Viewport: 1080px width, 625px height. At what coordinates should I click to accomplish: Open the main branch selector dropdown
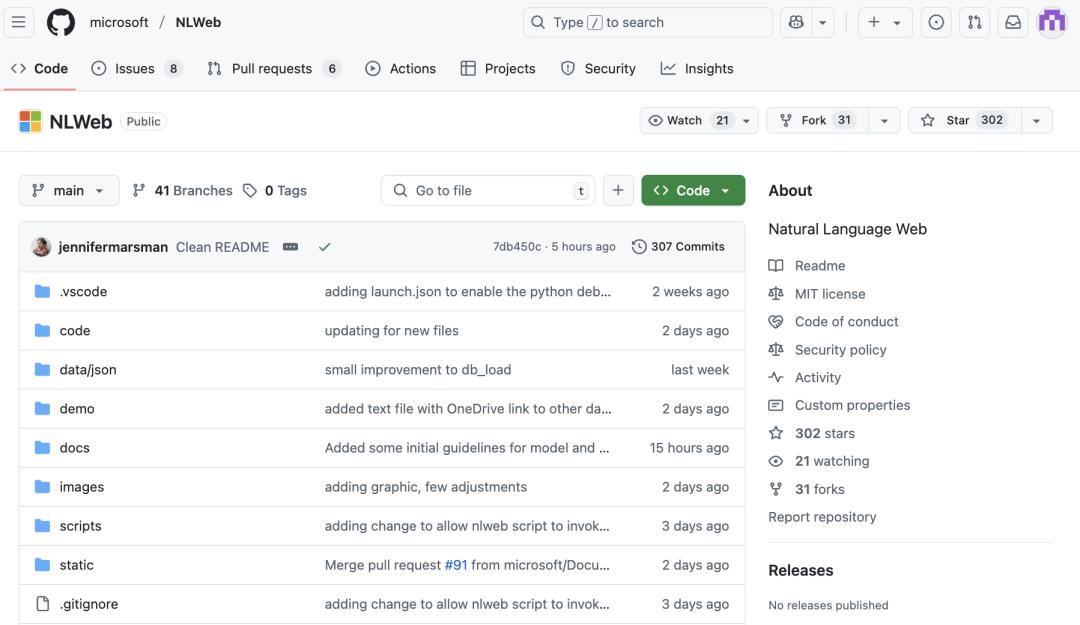pos(69,190)
